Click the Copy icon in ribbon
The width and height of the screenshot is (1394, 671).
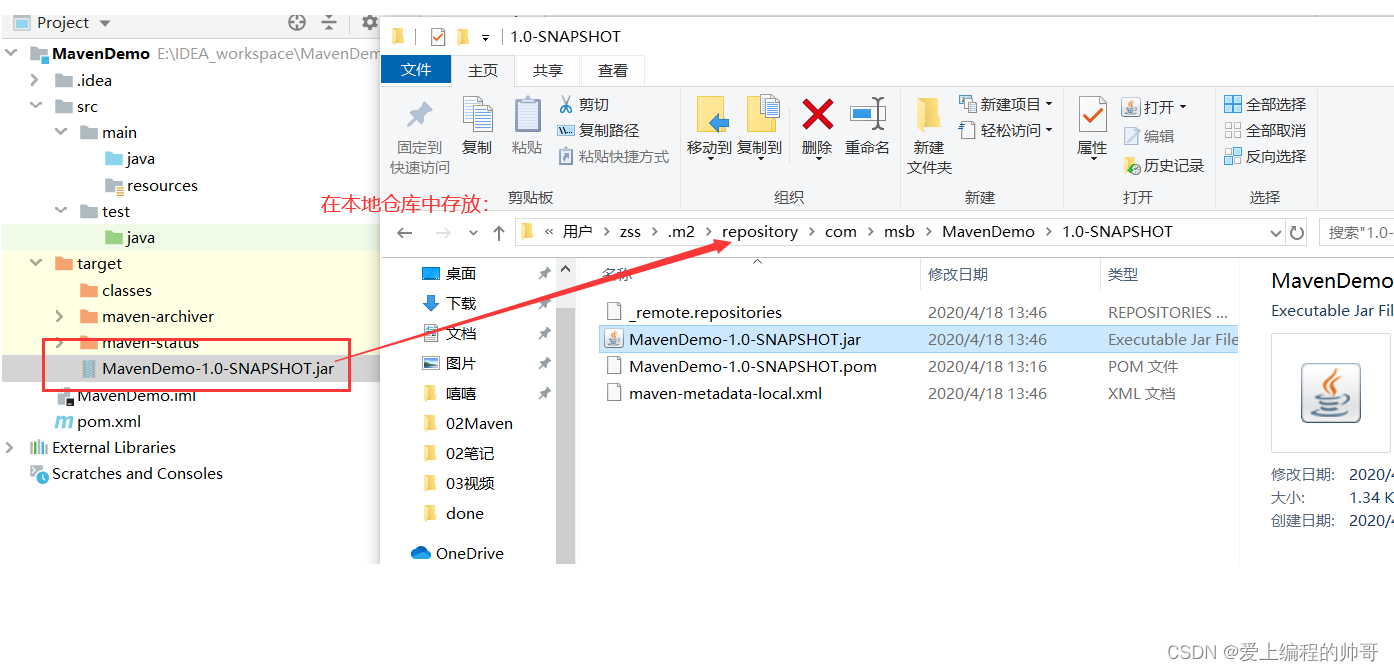click(477, 116)
